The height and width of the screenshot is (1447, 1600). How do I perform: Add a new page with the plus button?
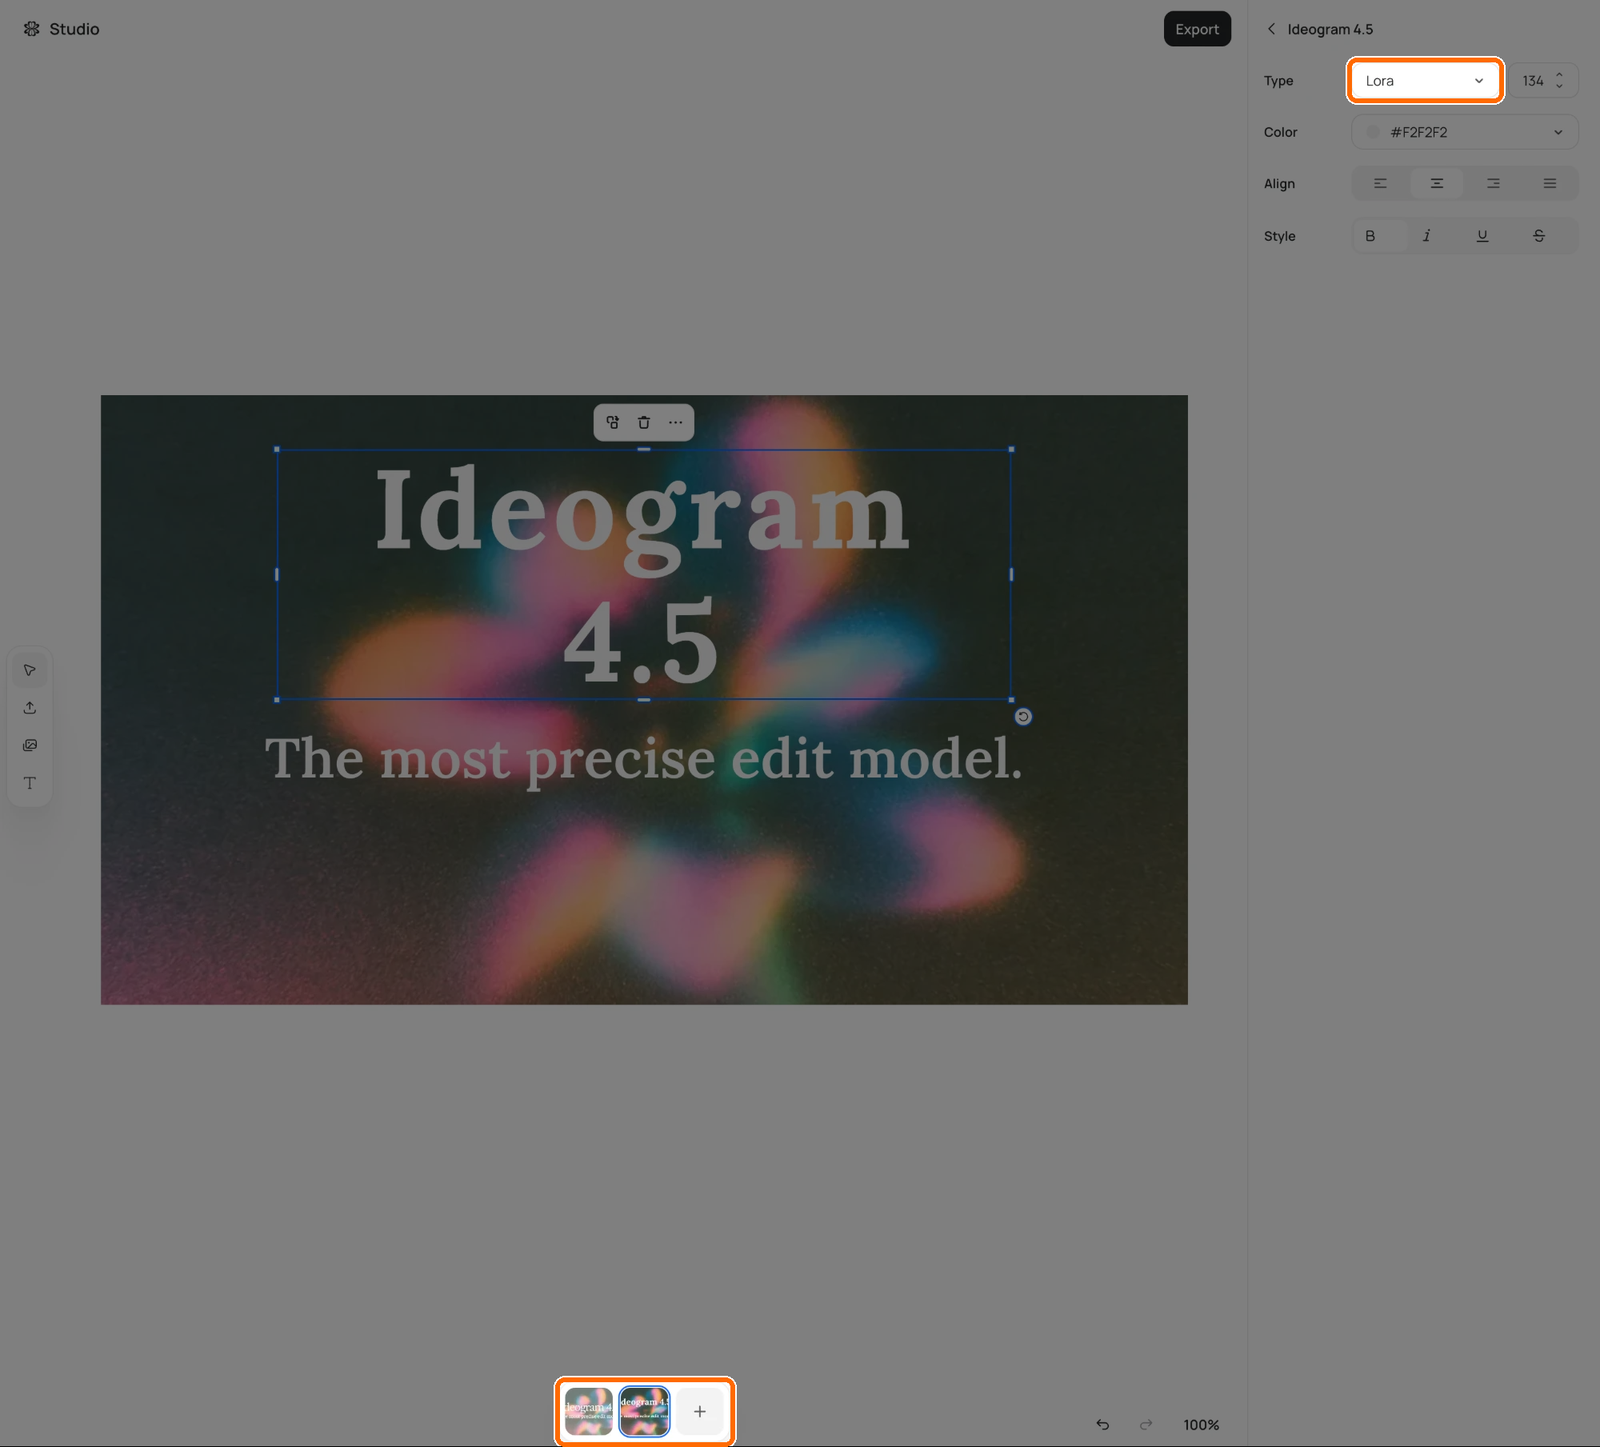click(x=700, y=1411)
